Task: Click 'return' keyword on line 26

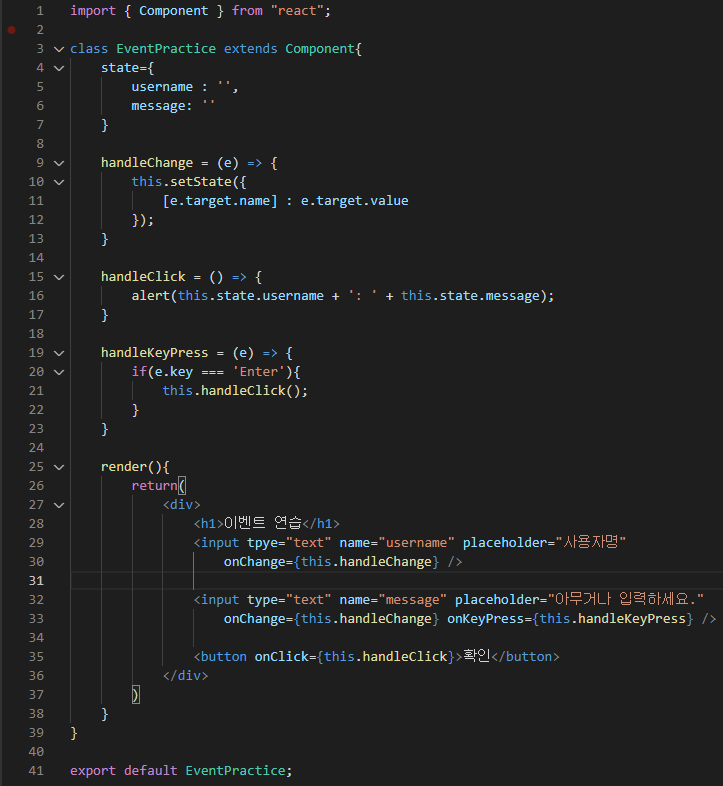Action: tap(154, 486)
